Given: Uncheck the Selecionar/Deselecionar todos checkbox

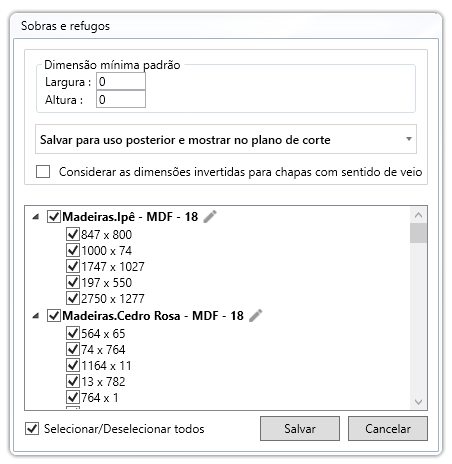Looking at the screenshot, I should pos(32,429).
